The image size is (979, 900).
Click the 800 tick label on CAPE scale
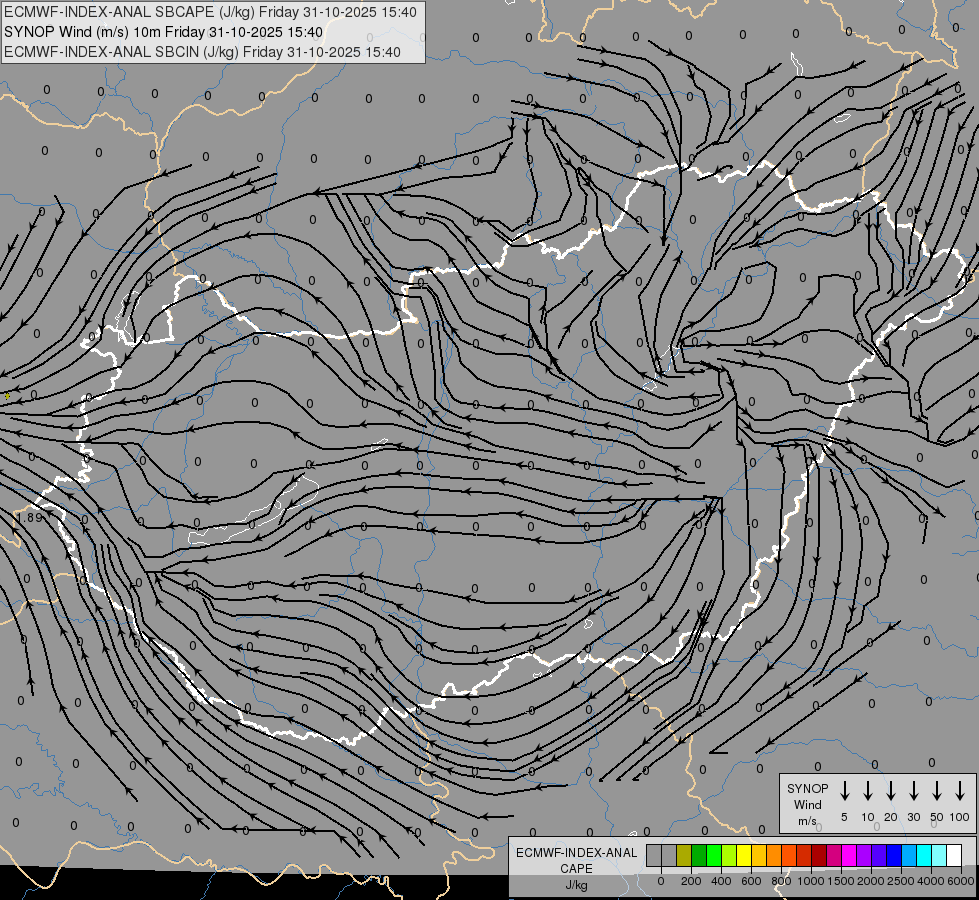pyautogui.click(x=781, y=881)
